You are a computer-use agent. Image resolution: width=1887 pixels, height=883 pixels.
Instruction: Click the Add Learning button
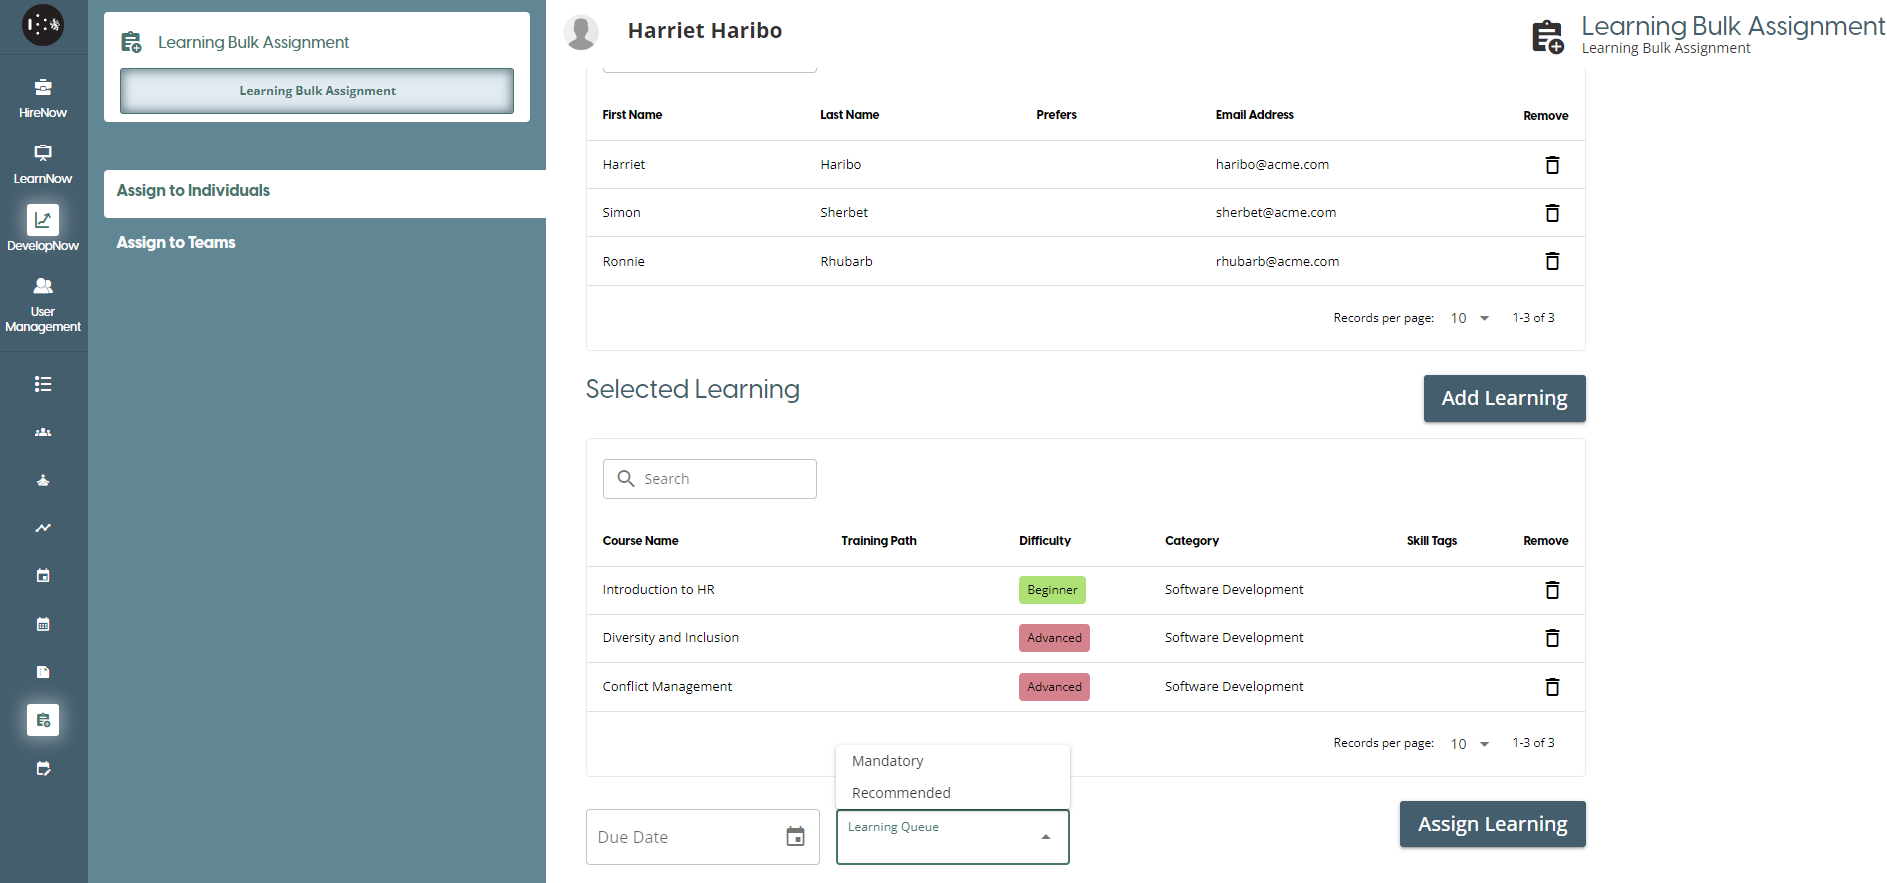tap(1504, 398)
